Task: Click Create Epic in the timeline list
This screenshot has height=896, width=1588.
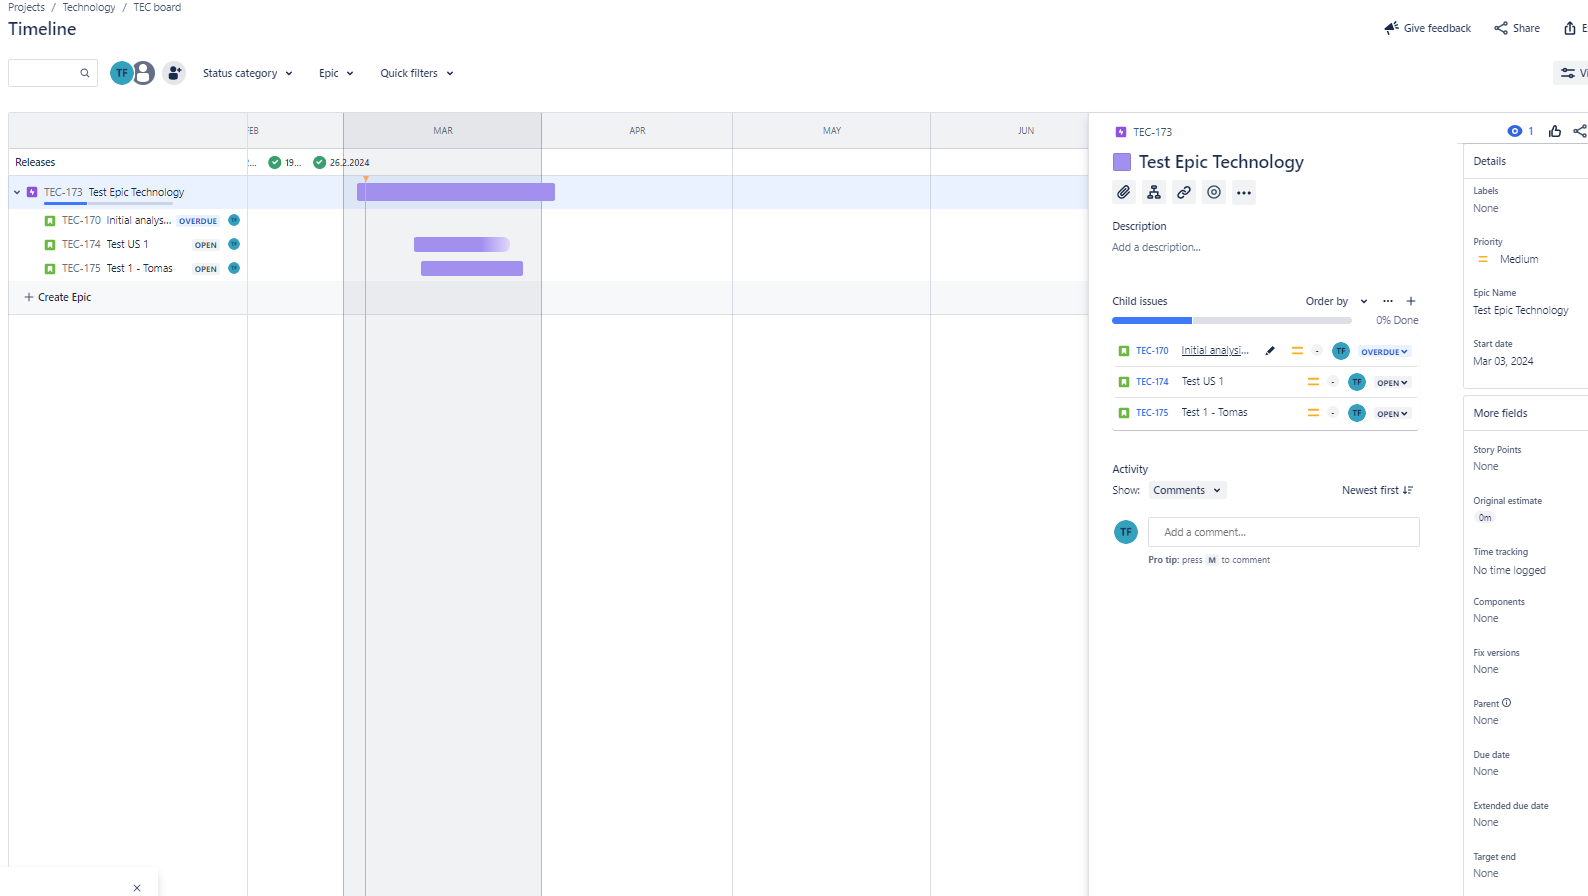Action: point(58,297)
